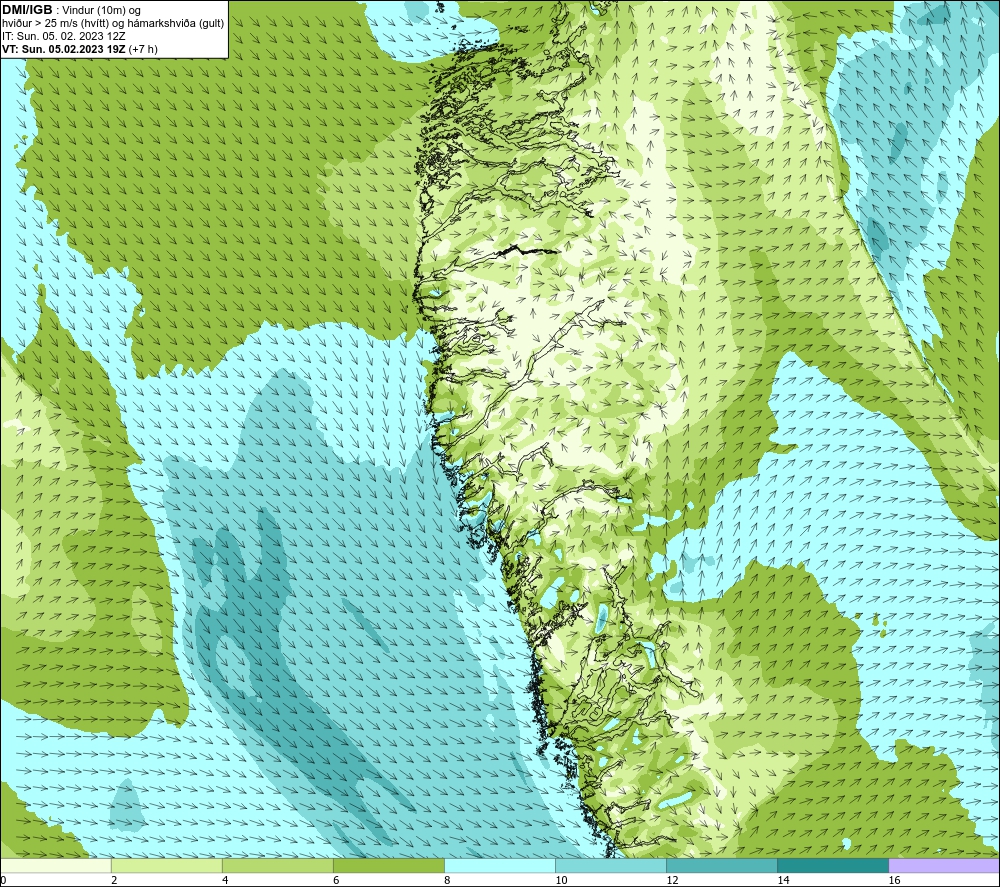This screenshot has height=887, width=1000.
Task: Click the 'DMI/IGB : Vindur (10m) og' title line
Action: (x=71, y=10)
